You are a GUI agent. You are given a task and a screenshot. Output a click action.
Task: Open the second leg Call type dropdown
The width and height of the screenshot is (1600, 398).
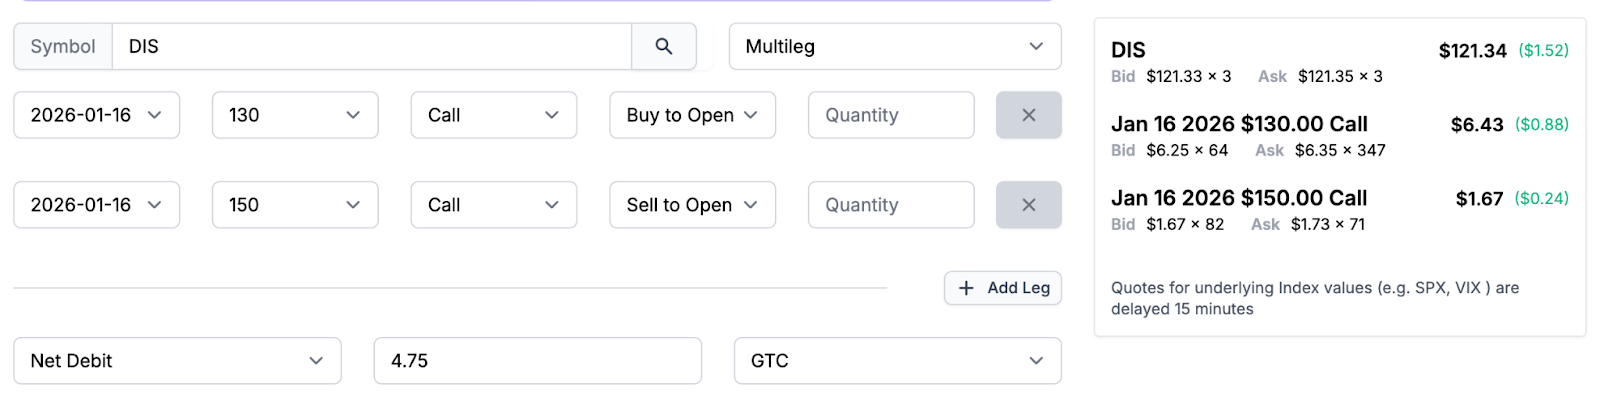pos(494,205)
